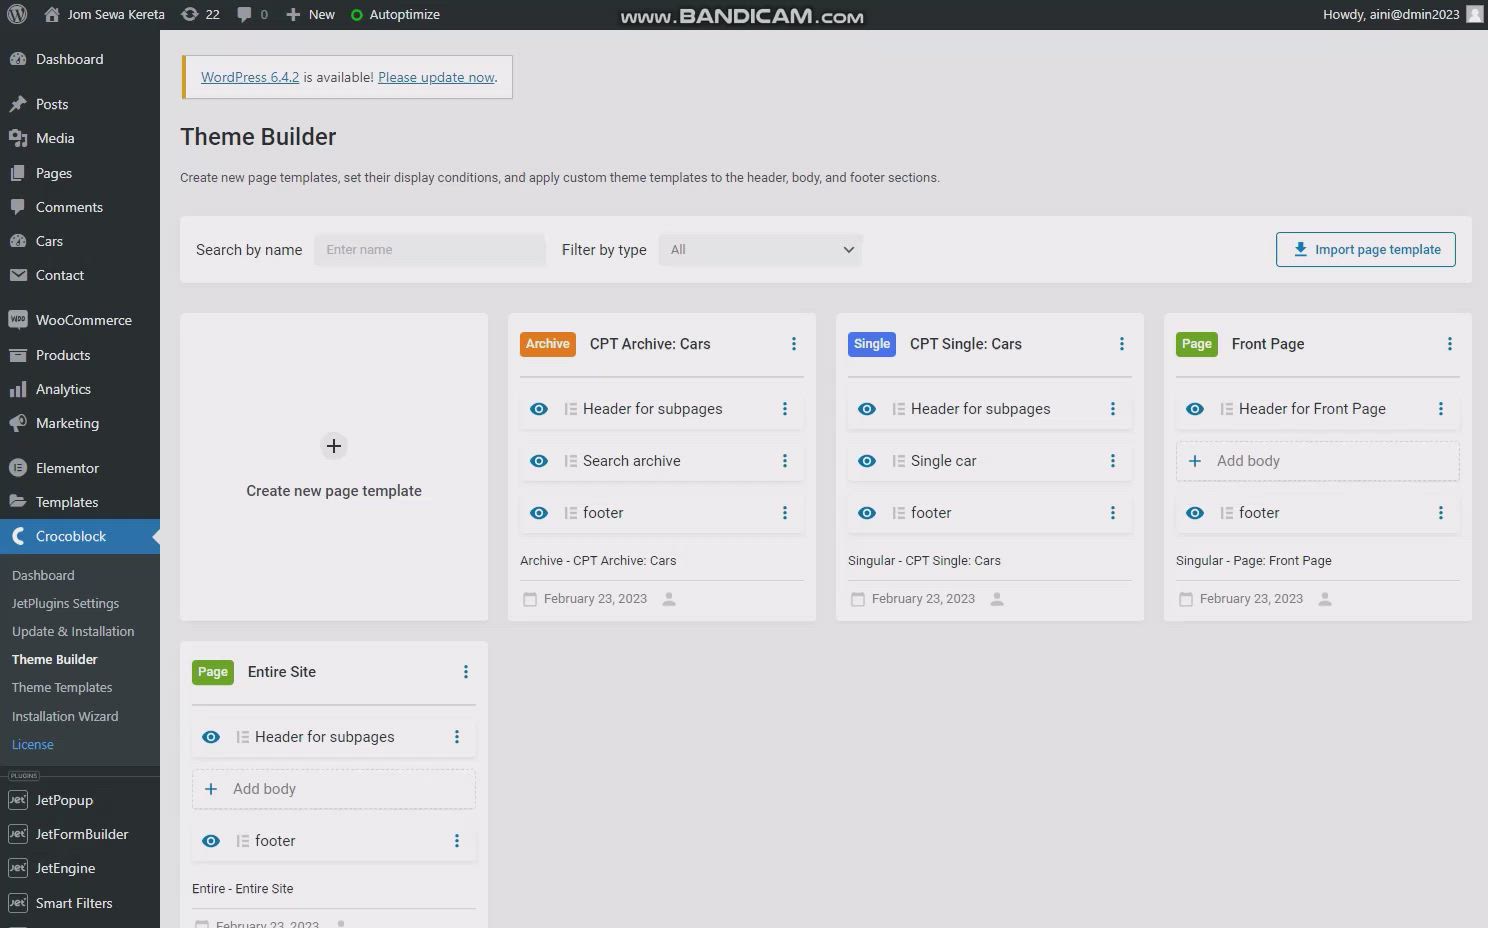Click the calendar icon under CPT Archive: Cars
This screenshot has height=928, width=1488.
pyautogui.click(x=529, y=599)
